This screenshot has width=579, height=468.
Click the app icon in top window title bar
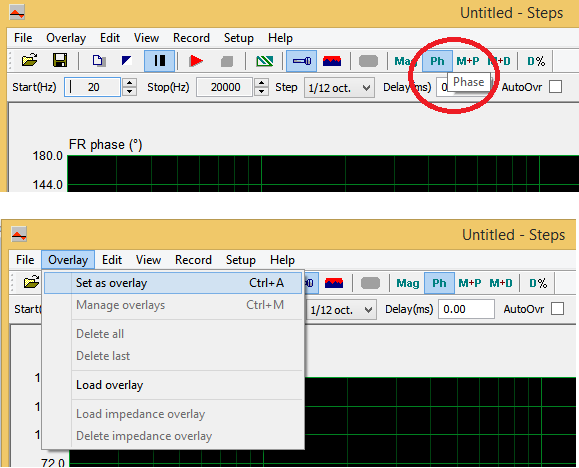tap(17, 13)
